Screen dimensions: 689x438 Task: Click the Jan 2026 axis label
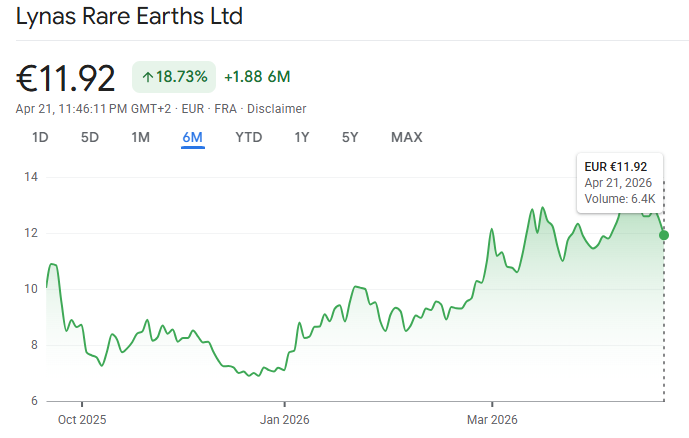click(285, 420)
